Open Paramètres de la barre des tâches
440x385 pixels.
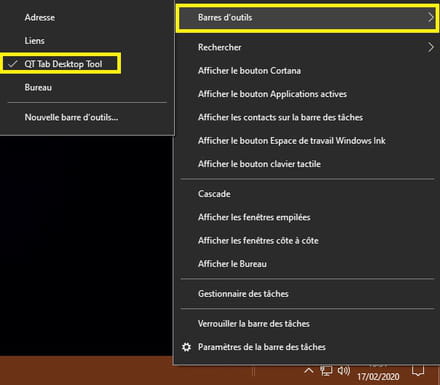[x=307, y=347]
